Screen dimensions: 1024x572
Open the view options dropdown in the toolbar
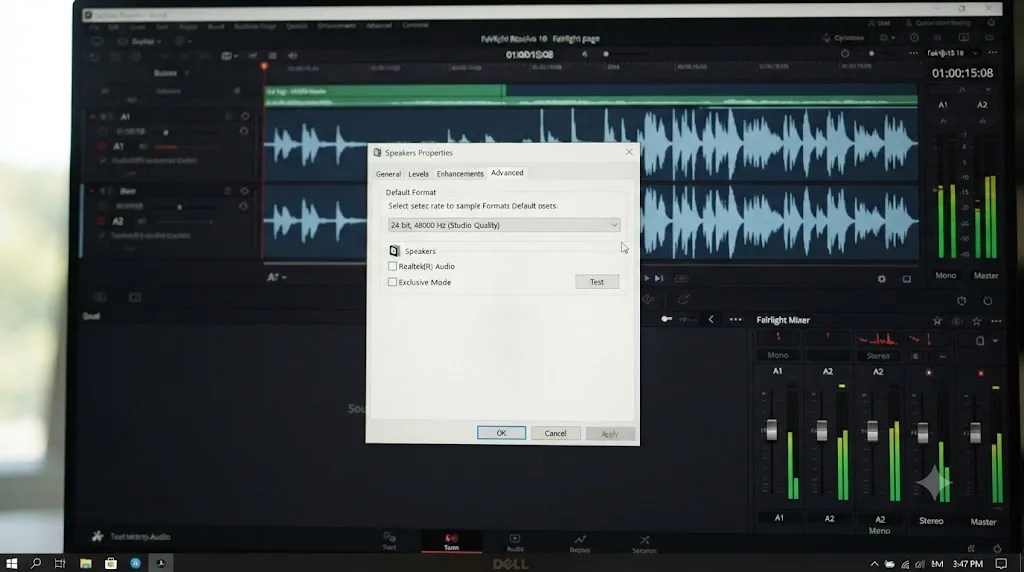(229, 56)
